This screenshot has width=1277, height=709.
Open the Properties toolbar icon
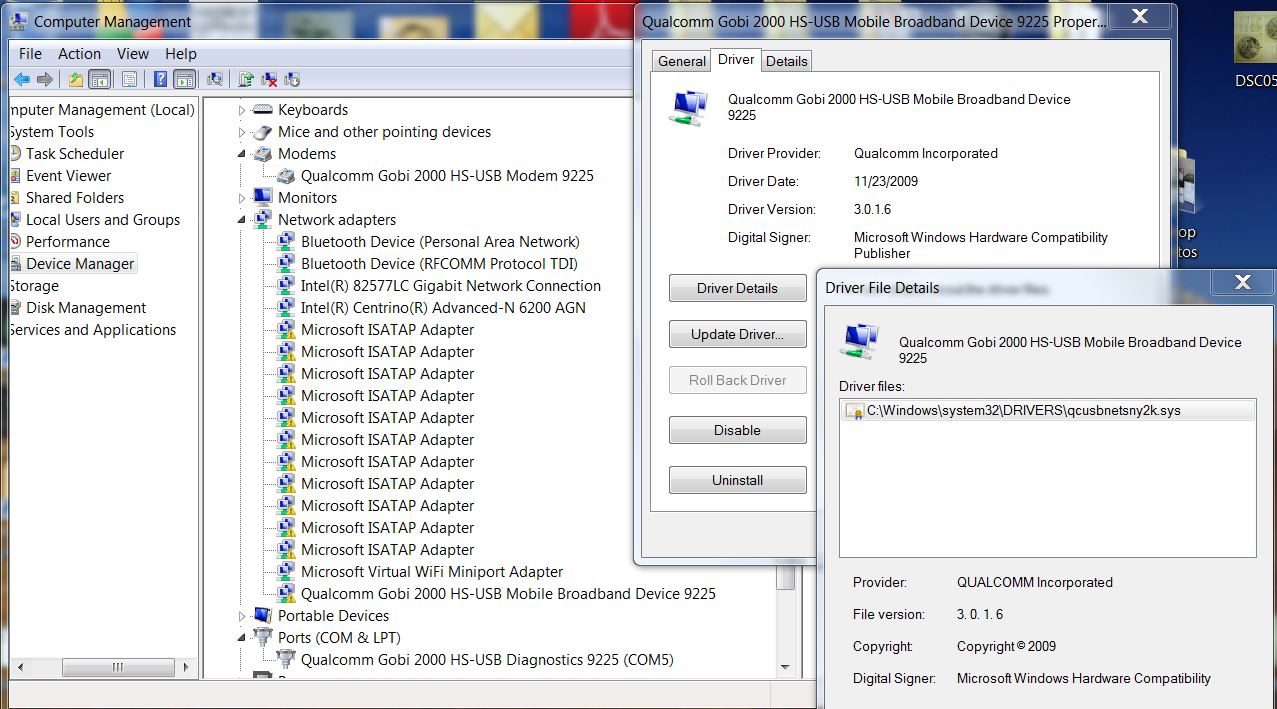coord(129,80)
